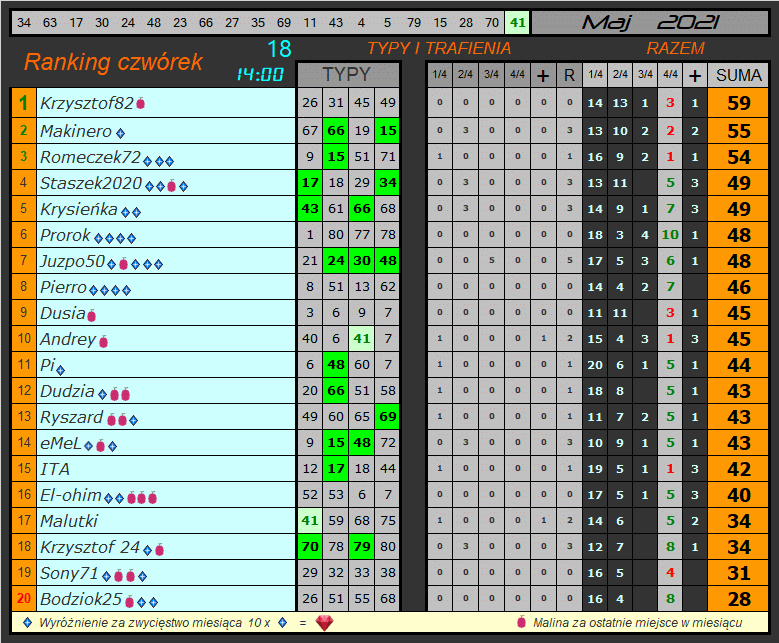Click rank number 1 beside Krzysztof82
The height and width of the screenshot is (643, 779).
tap(23, 103)
